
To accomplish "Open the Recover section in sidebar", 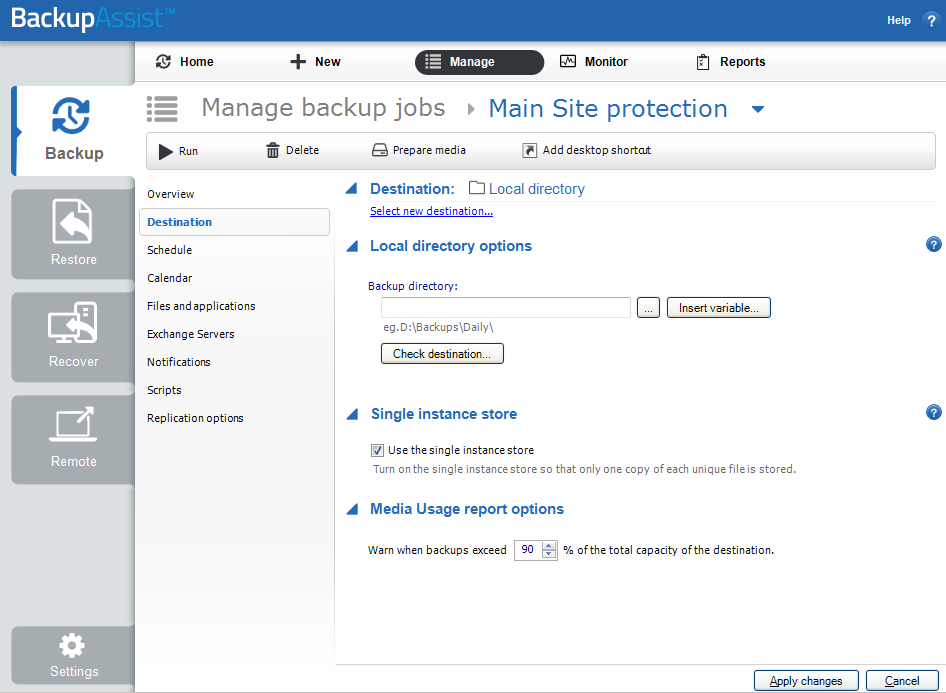I will coord(73,337).
